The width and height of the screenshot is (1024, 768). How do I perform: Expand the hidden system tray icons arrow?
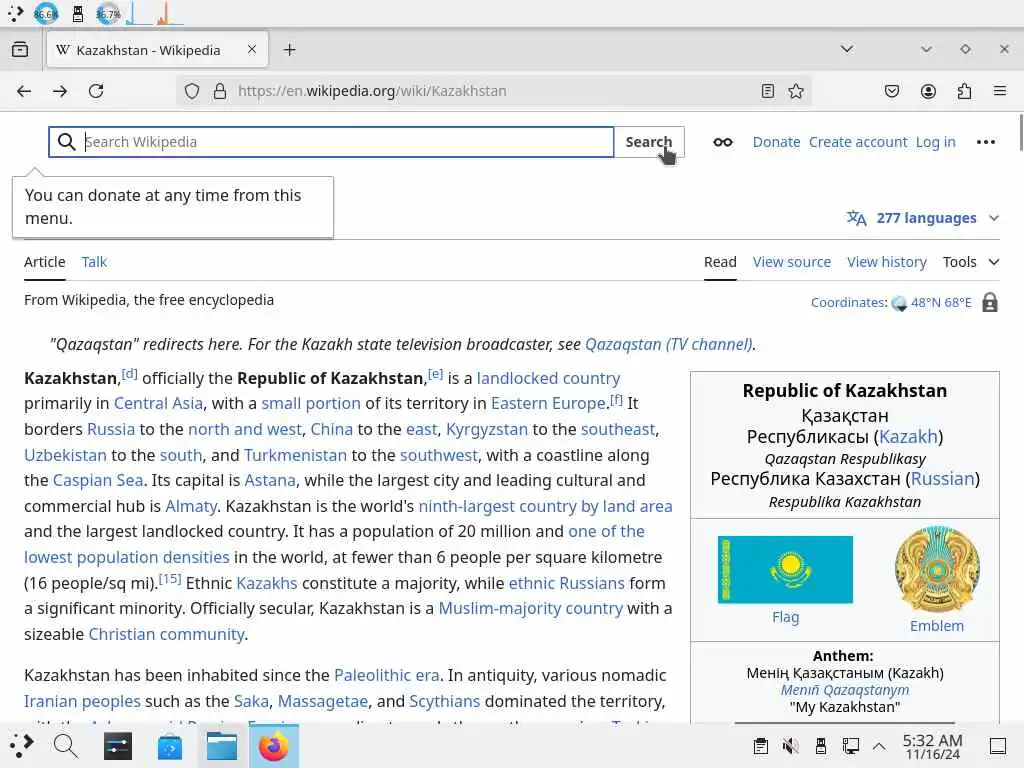pos(879,746)
